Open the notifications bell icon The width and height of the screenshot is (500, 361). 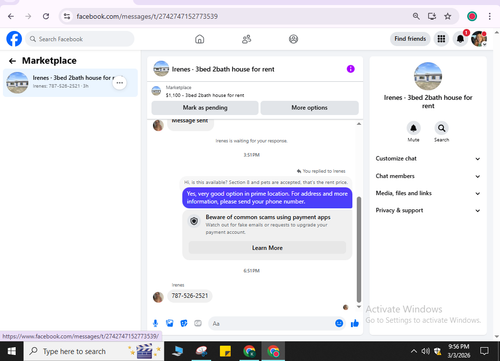coord(460,39)
